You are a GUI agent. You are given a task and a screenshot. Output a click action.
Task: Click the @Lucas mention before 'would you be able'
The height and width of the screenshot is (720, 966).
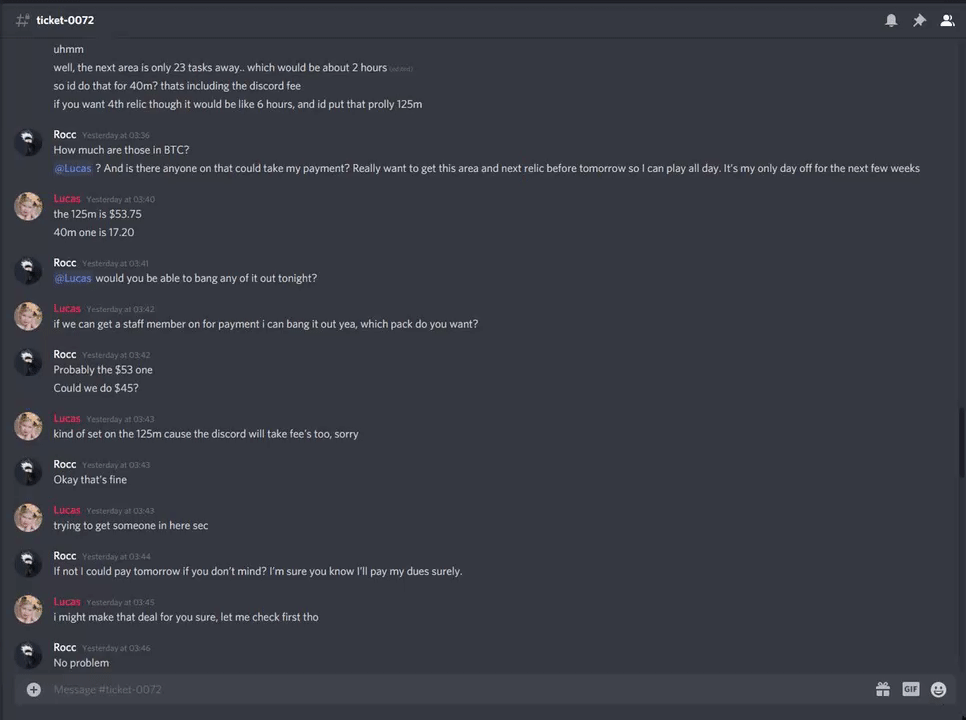(73, 278)
